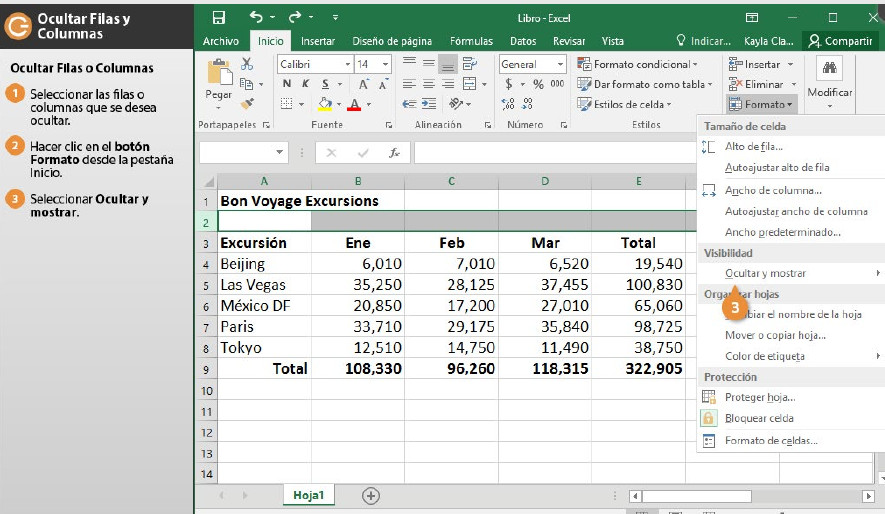Switch to the Insertar ribbon tab

point(318,41)
